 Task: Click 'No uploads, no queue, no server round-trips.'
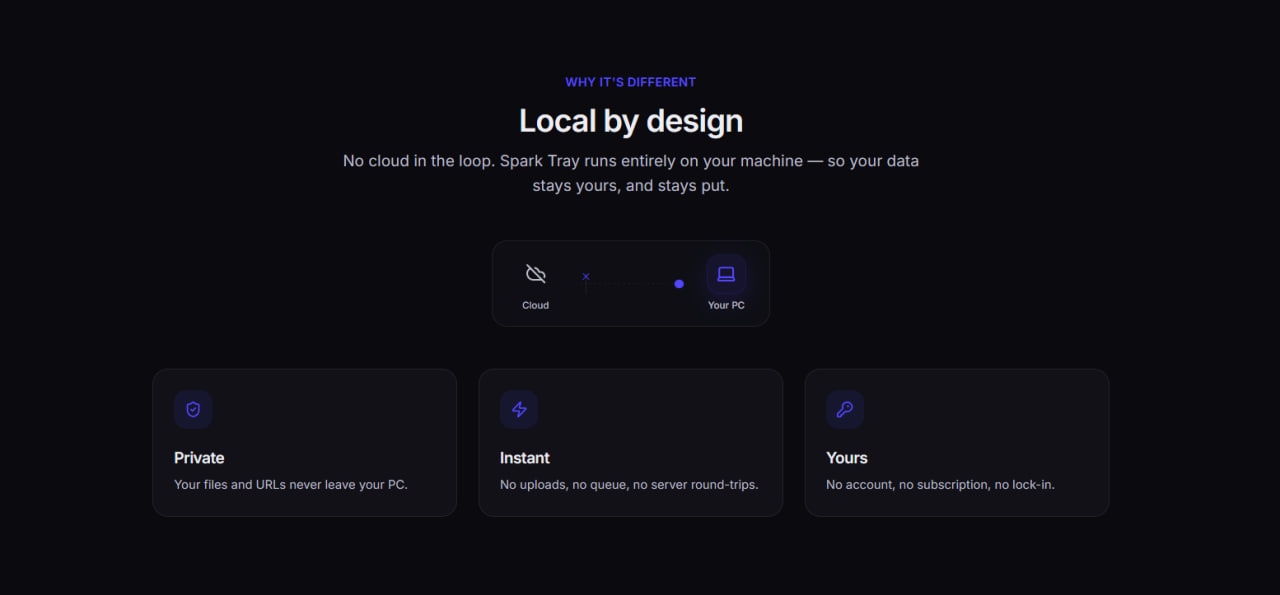tap(629, 484)
